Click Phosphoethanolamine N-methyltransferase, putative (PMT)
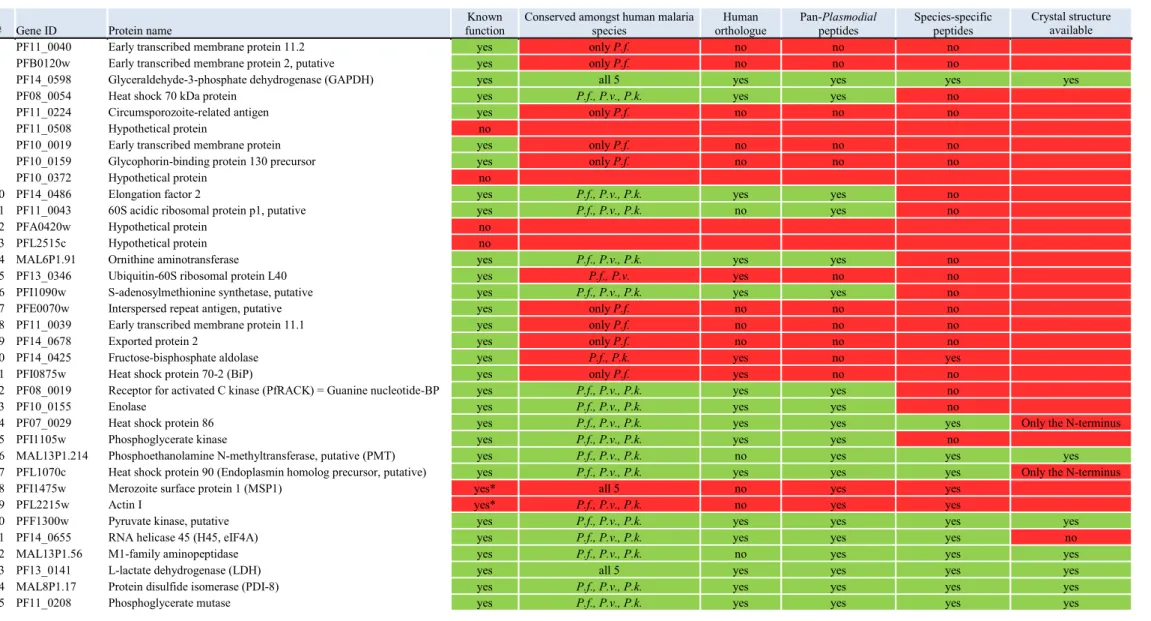This screenshot has height=621, width=1151. click(252, 456)
